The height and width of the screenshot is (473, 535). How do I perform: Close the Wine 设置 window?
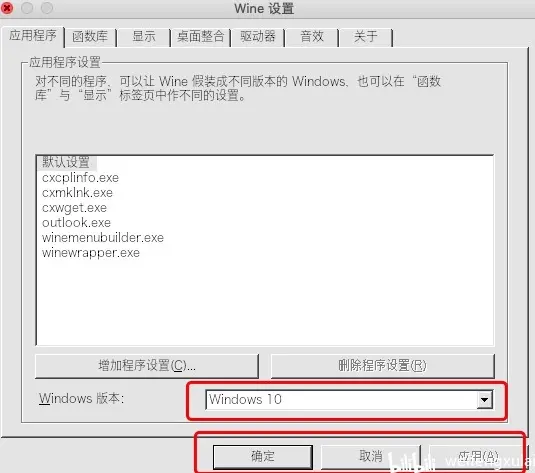pyautogui.click(x=7, y=8)
